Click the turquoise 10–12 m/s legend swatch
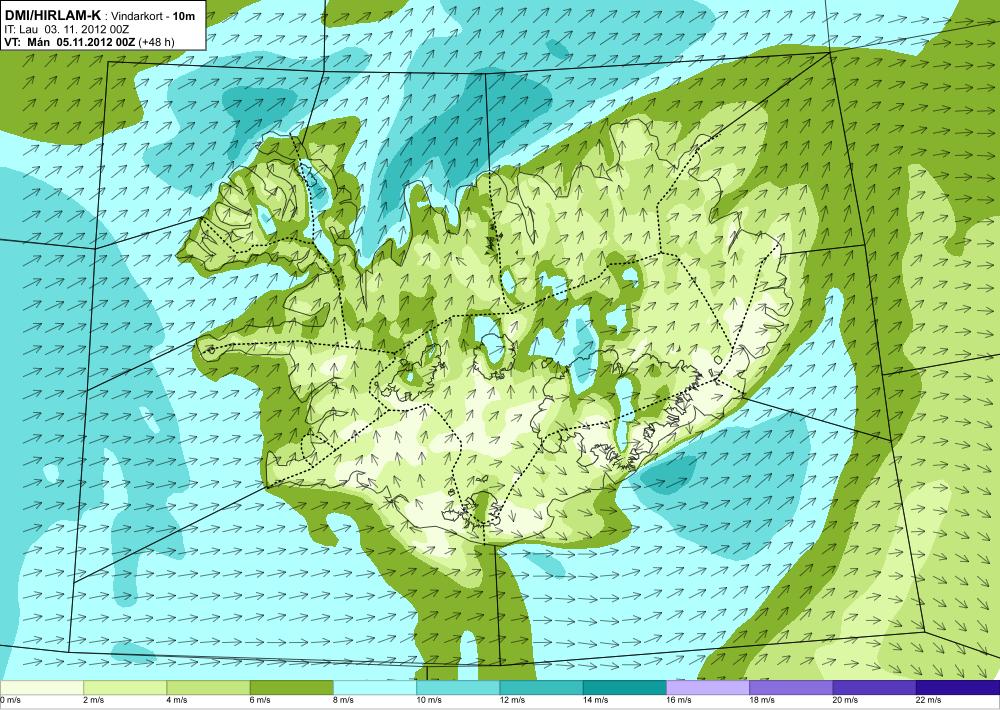This screenshot has width=1000, height=710. (x=458, y=688)
